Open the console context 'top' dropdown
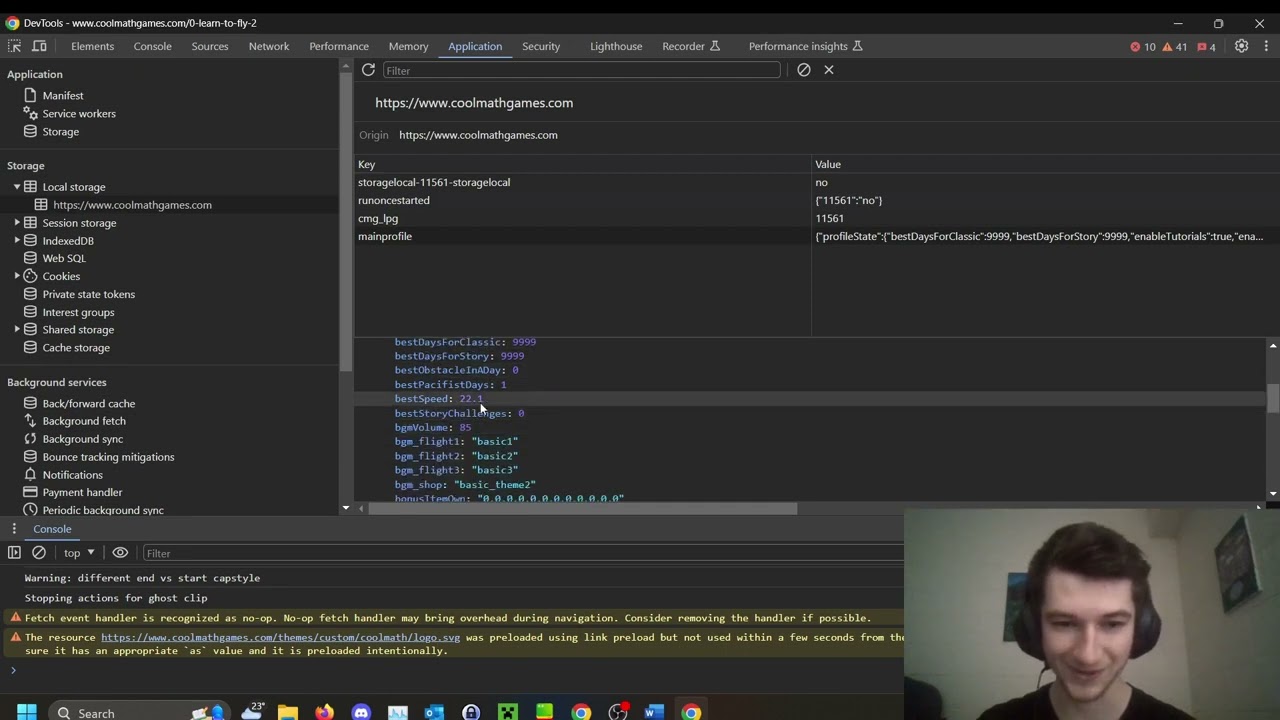1280x720 pixels. [79, 553]
